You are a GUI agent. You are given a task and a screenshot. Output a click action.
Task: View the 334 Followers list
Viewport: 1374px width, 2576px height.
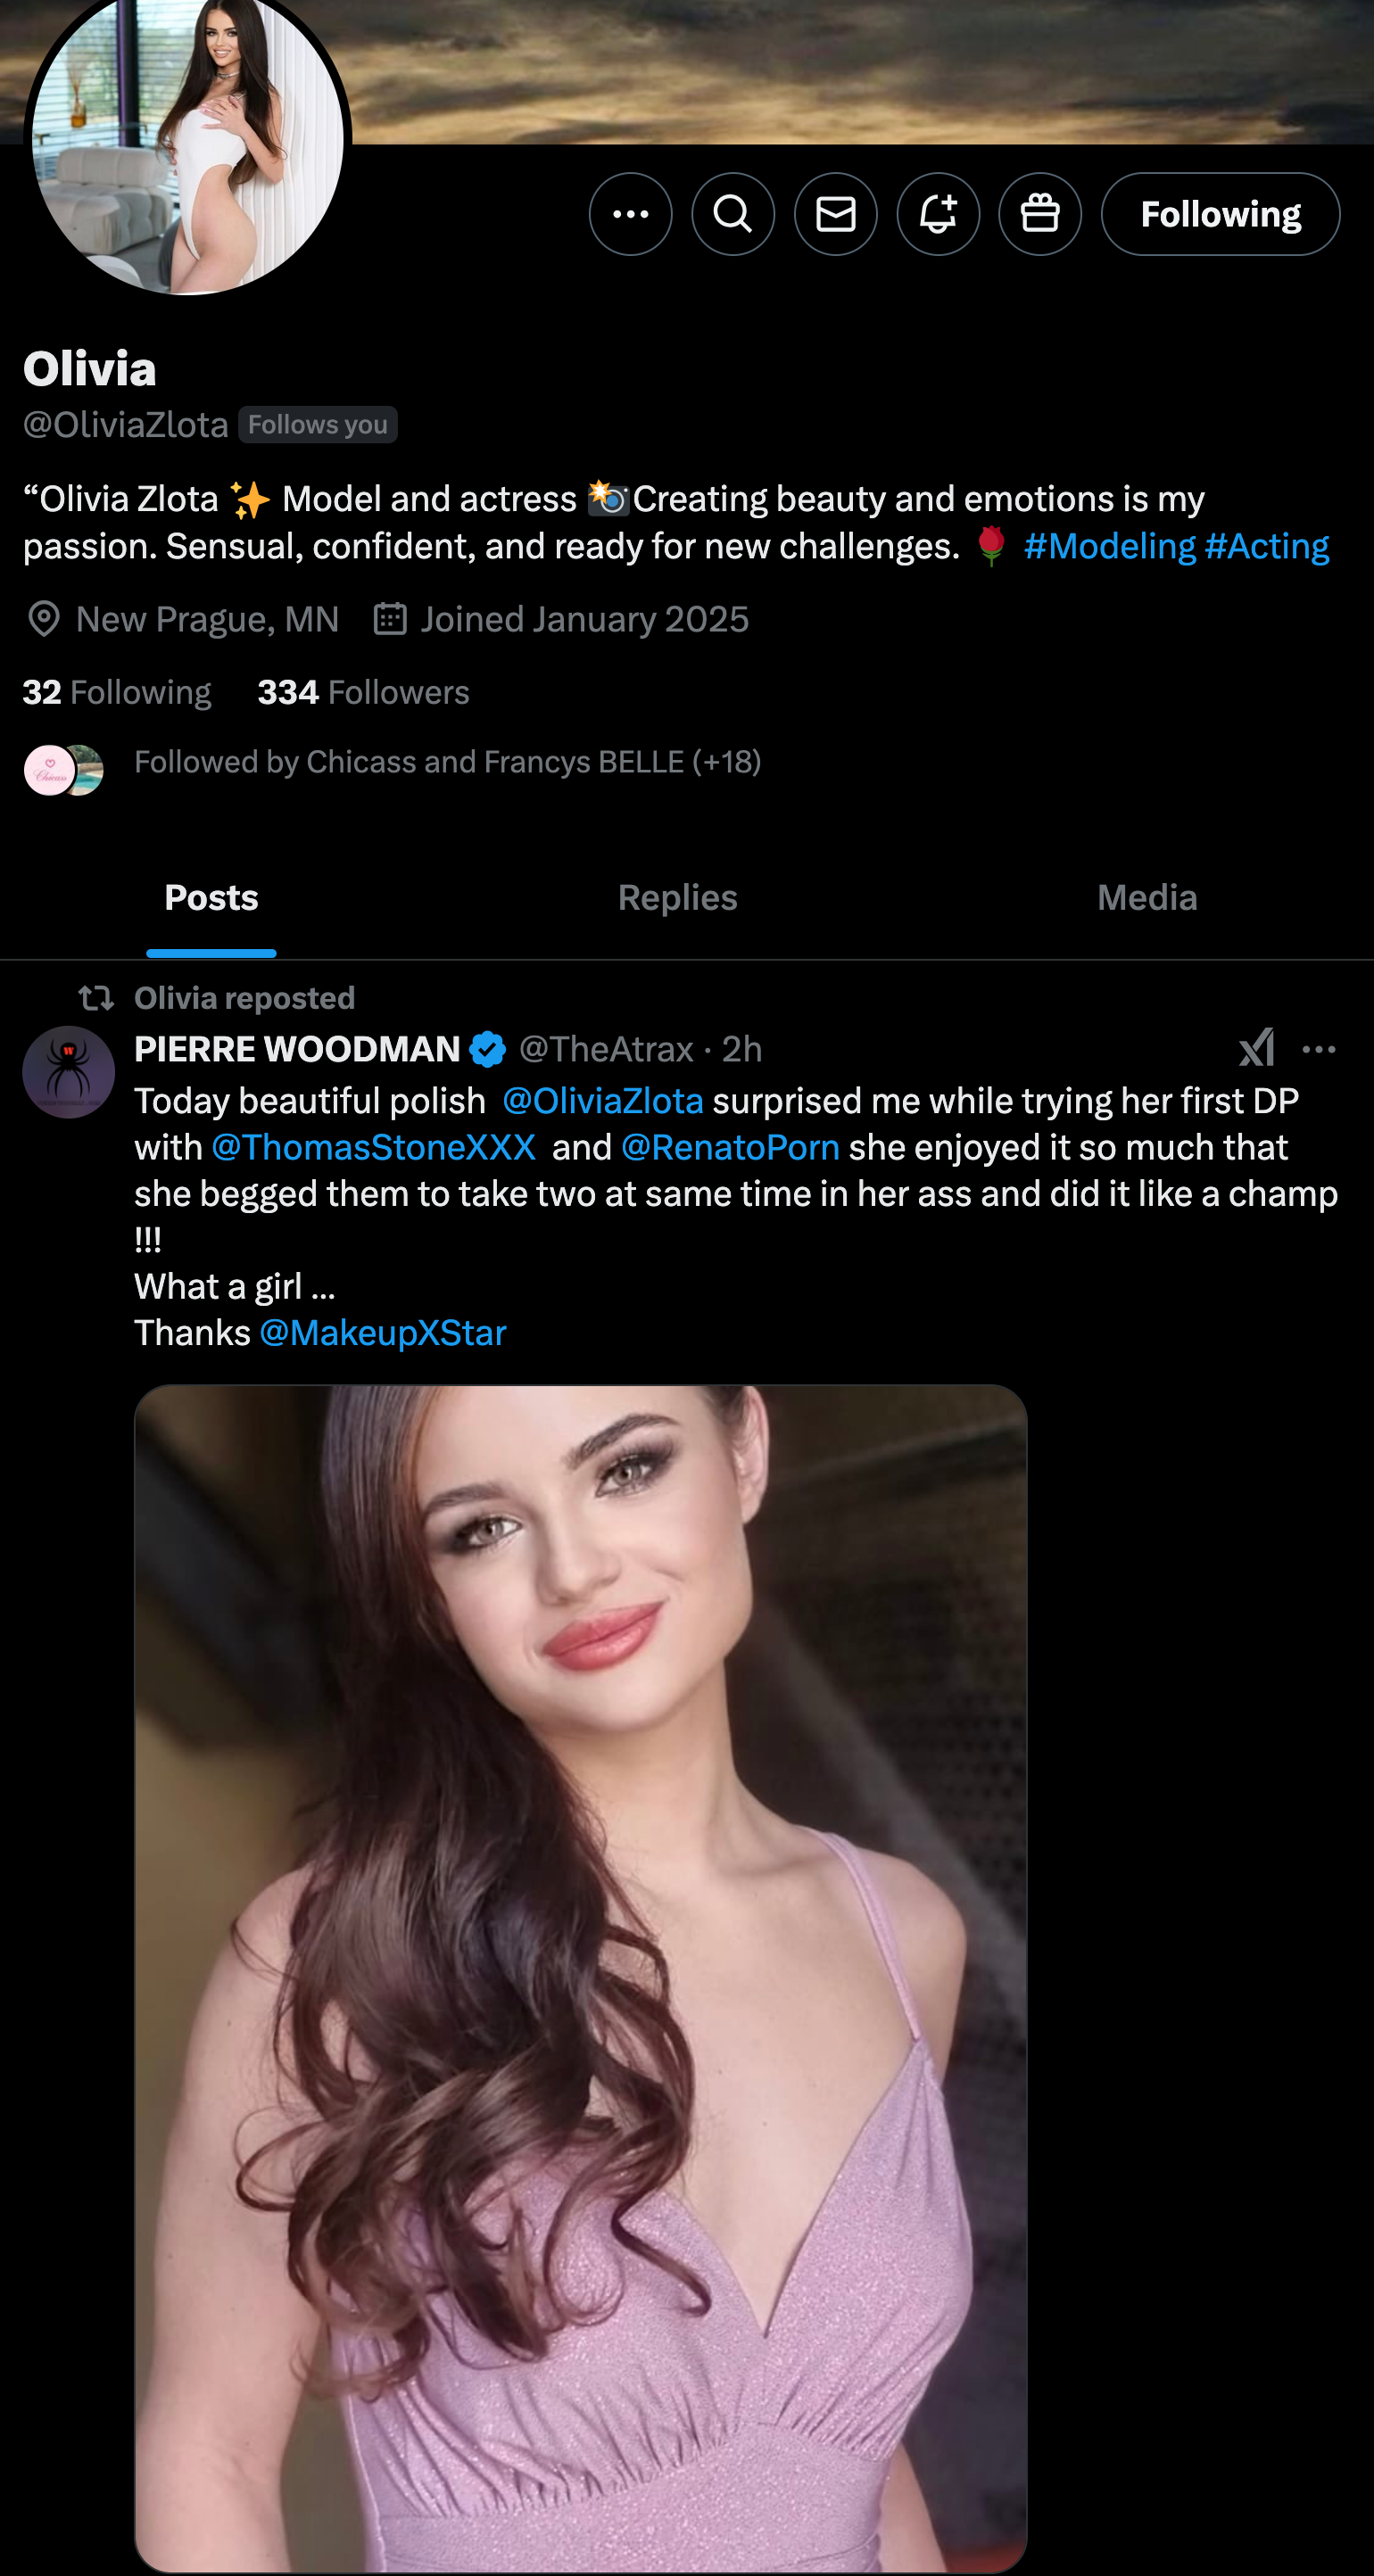(x=363, y=692)
